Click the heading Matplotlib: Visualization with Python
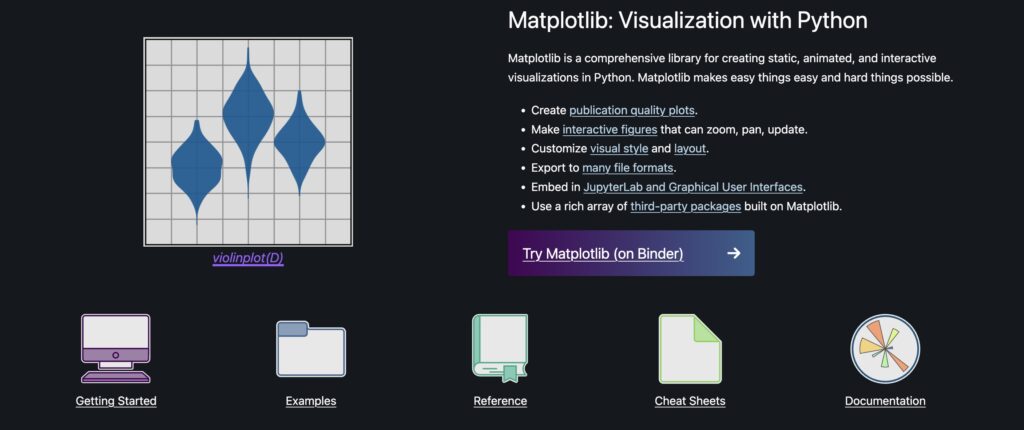This screenshot has width=1024, height=430. (688, 21)
